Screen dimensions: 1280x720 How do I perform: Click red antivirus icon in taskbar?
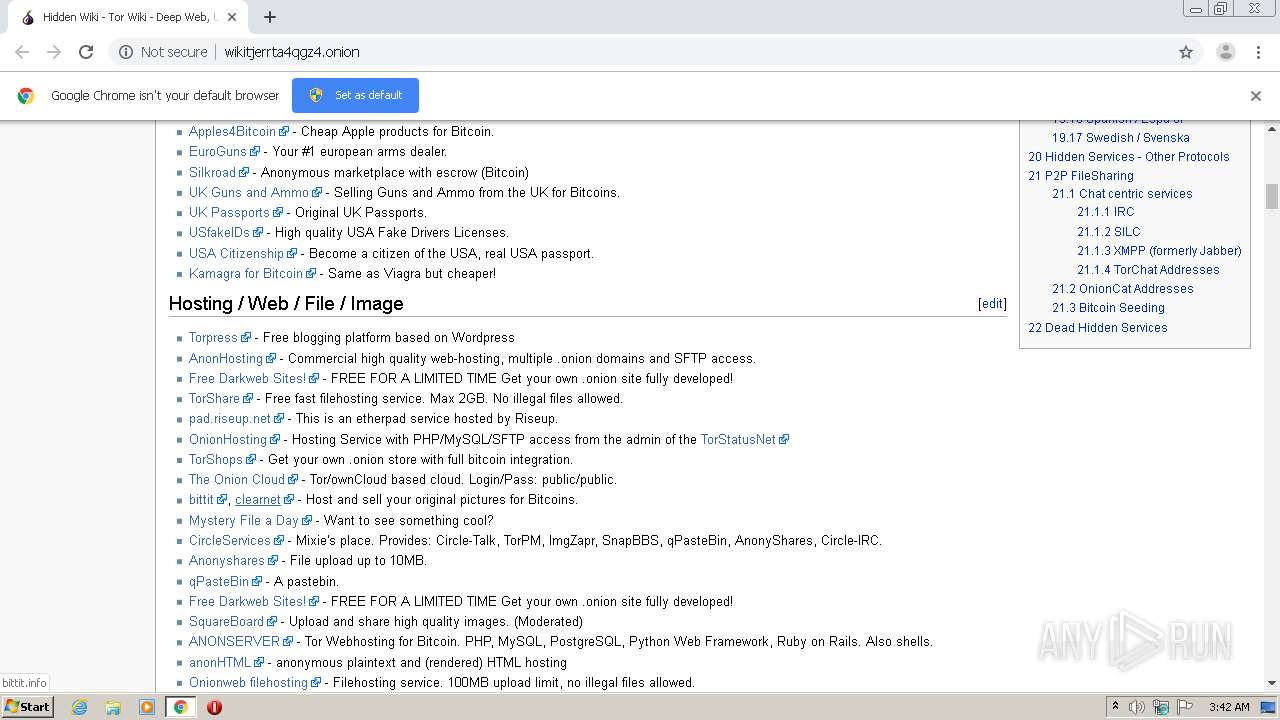click(x=214, y=707)
